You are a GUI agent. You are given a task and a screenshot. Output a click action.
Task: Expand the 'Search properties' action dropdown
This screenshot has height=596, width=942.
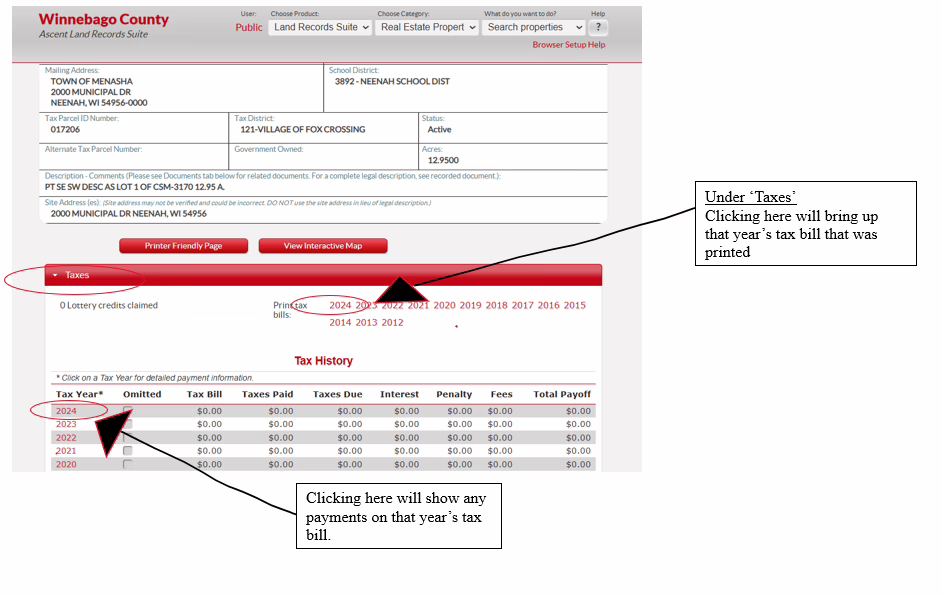tap(535, 27)
